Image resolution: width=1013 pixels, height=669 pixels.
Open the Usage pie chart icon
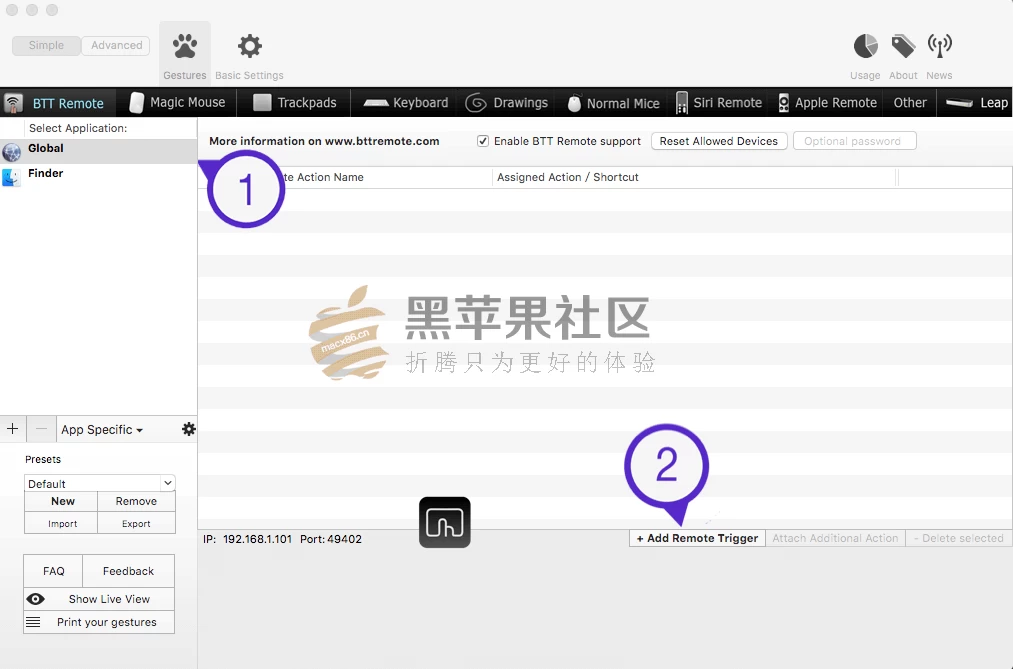(865, 46)
